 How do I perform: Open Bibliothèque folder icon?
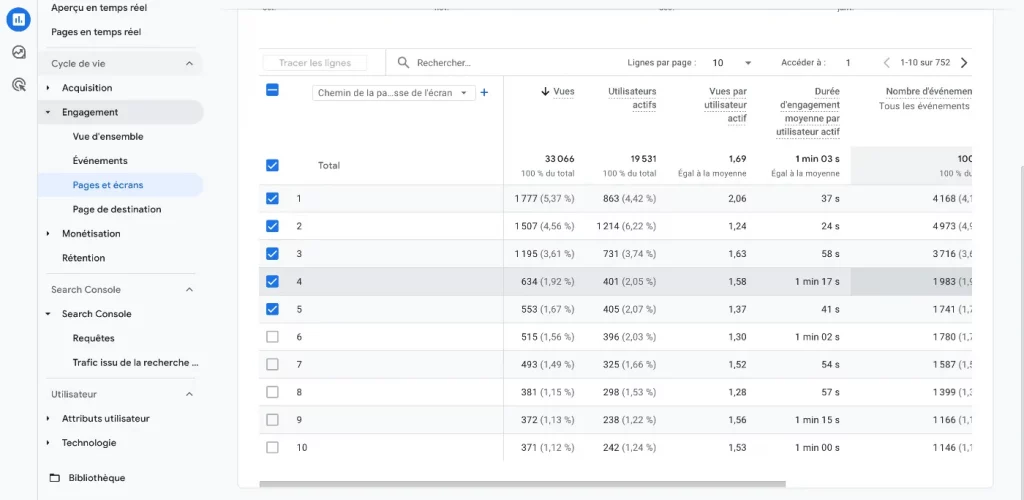(x=55, y=478)
